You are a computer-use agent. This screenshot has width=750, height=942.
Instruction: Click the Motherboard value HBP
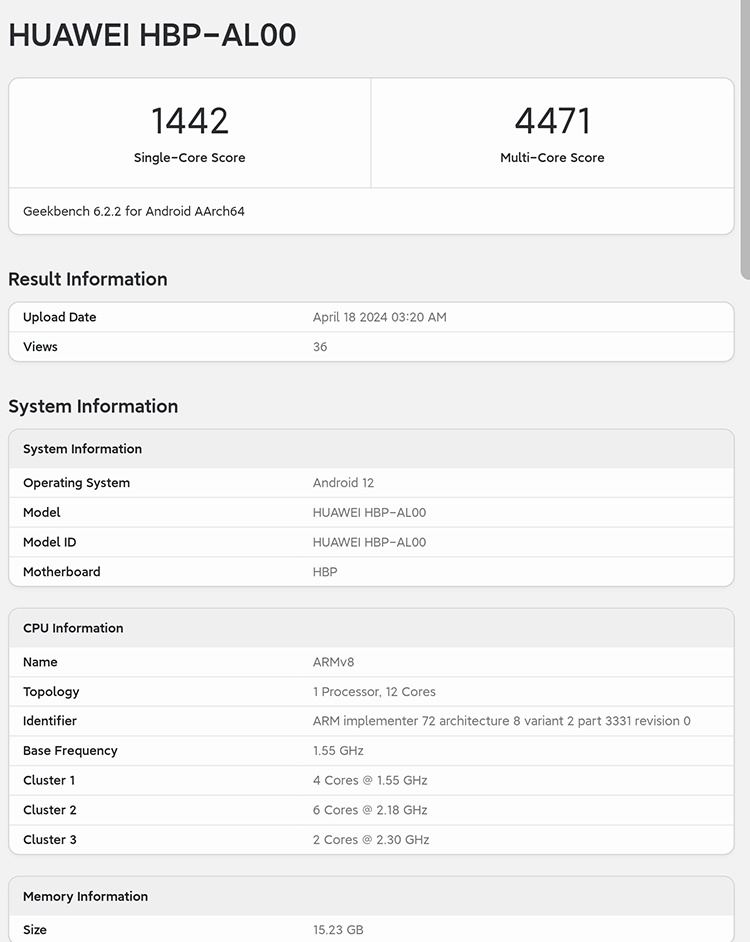pos(325,572)
